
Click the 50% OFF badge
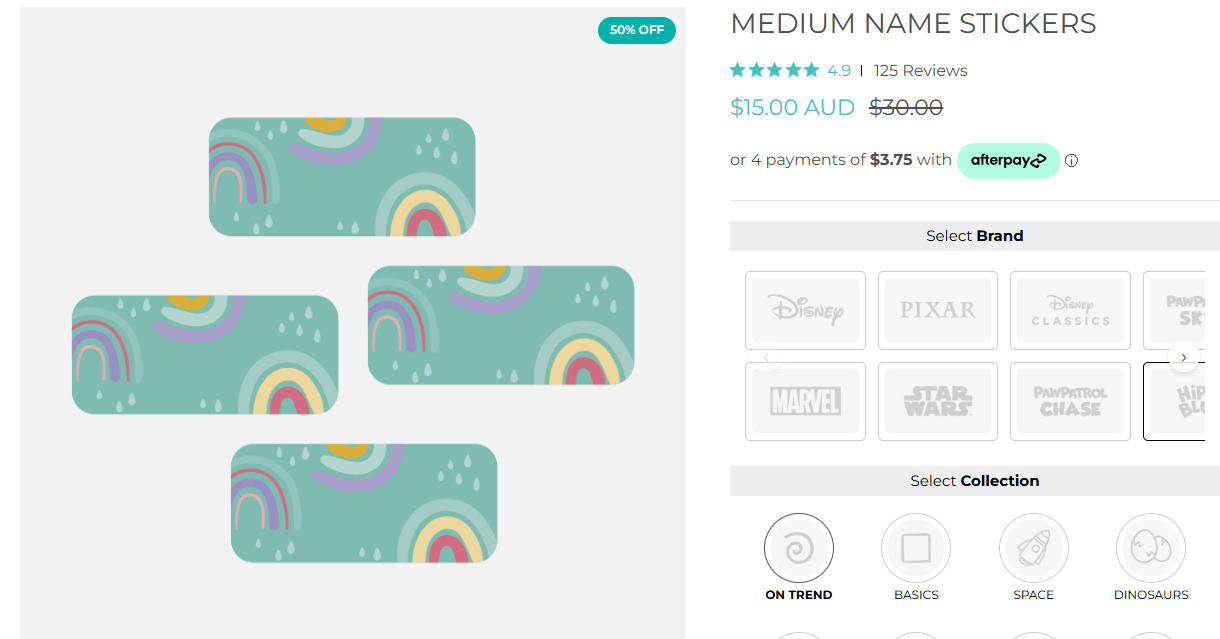637,30
